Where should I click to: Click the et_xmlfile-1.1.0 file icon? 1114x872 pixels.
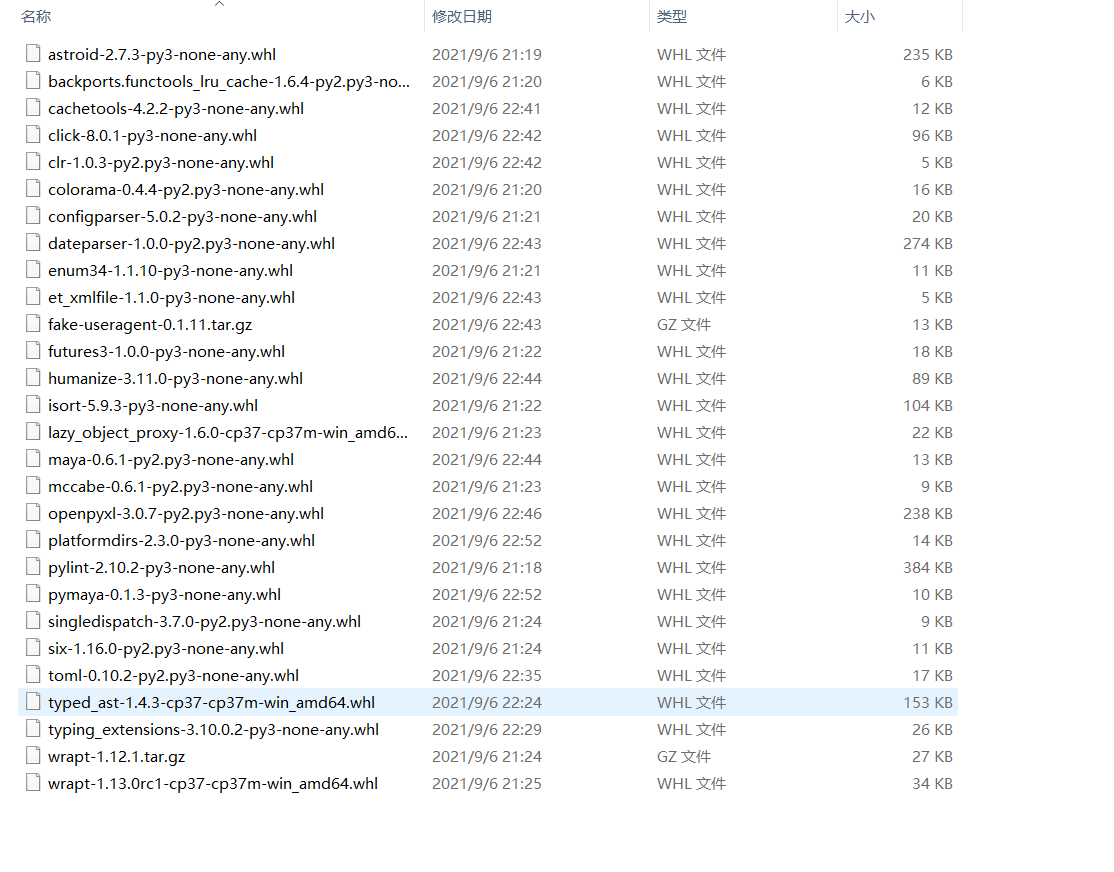[x=33, y=296]
